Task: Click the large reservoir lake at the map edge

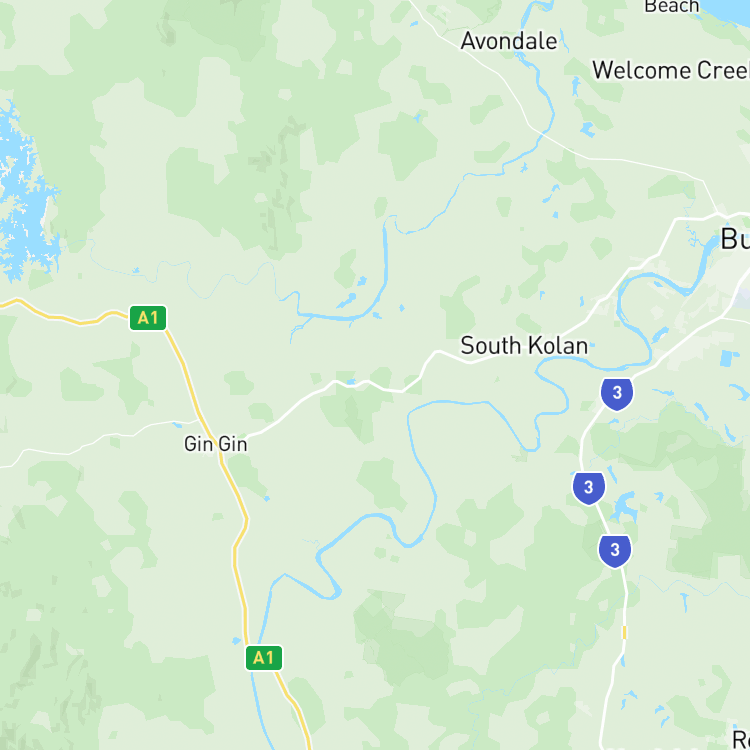Action: click(x=24, y=191)
